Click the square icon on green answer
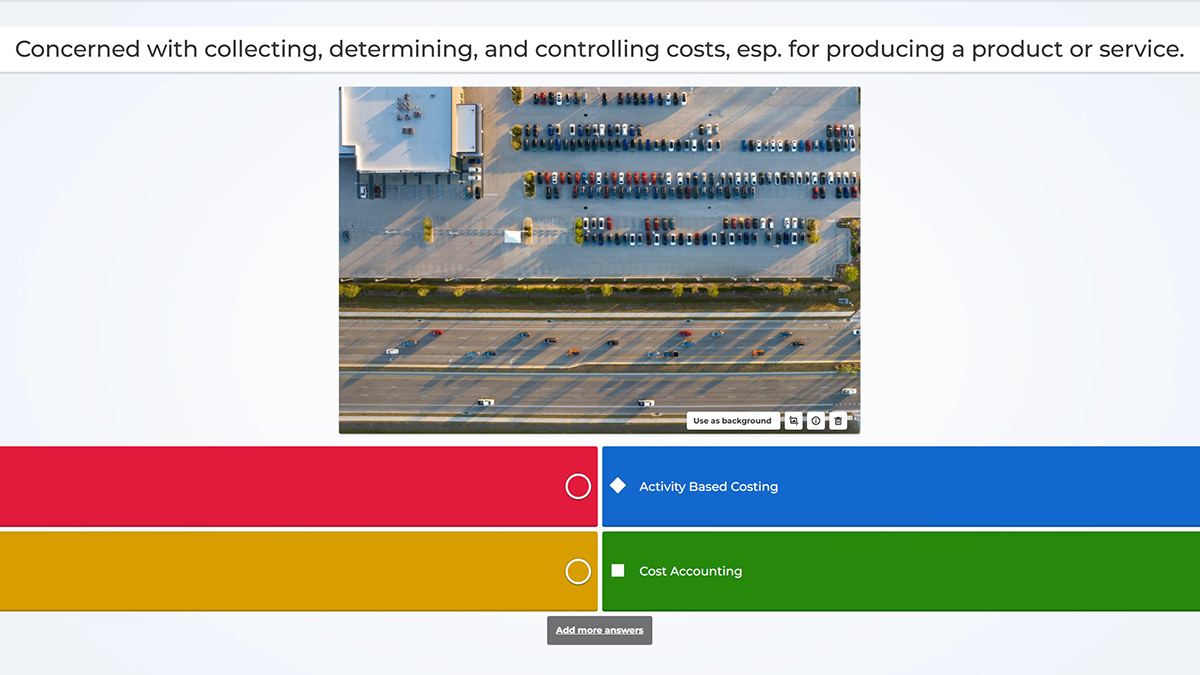The height and width of the screenshot is (675, 1200). tap(618, 570)
